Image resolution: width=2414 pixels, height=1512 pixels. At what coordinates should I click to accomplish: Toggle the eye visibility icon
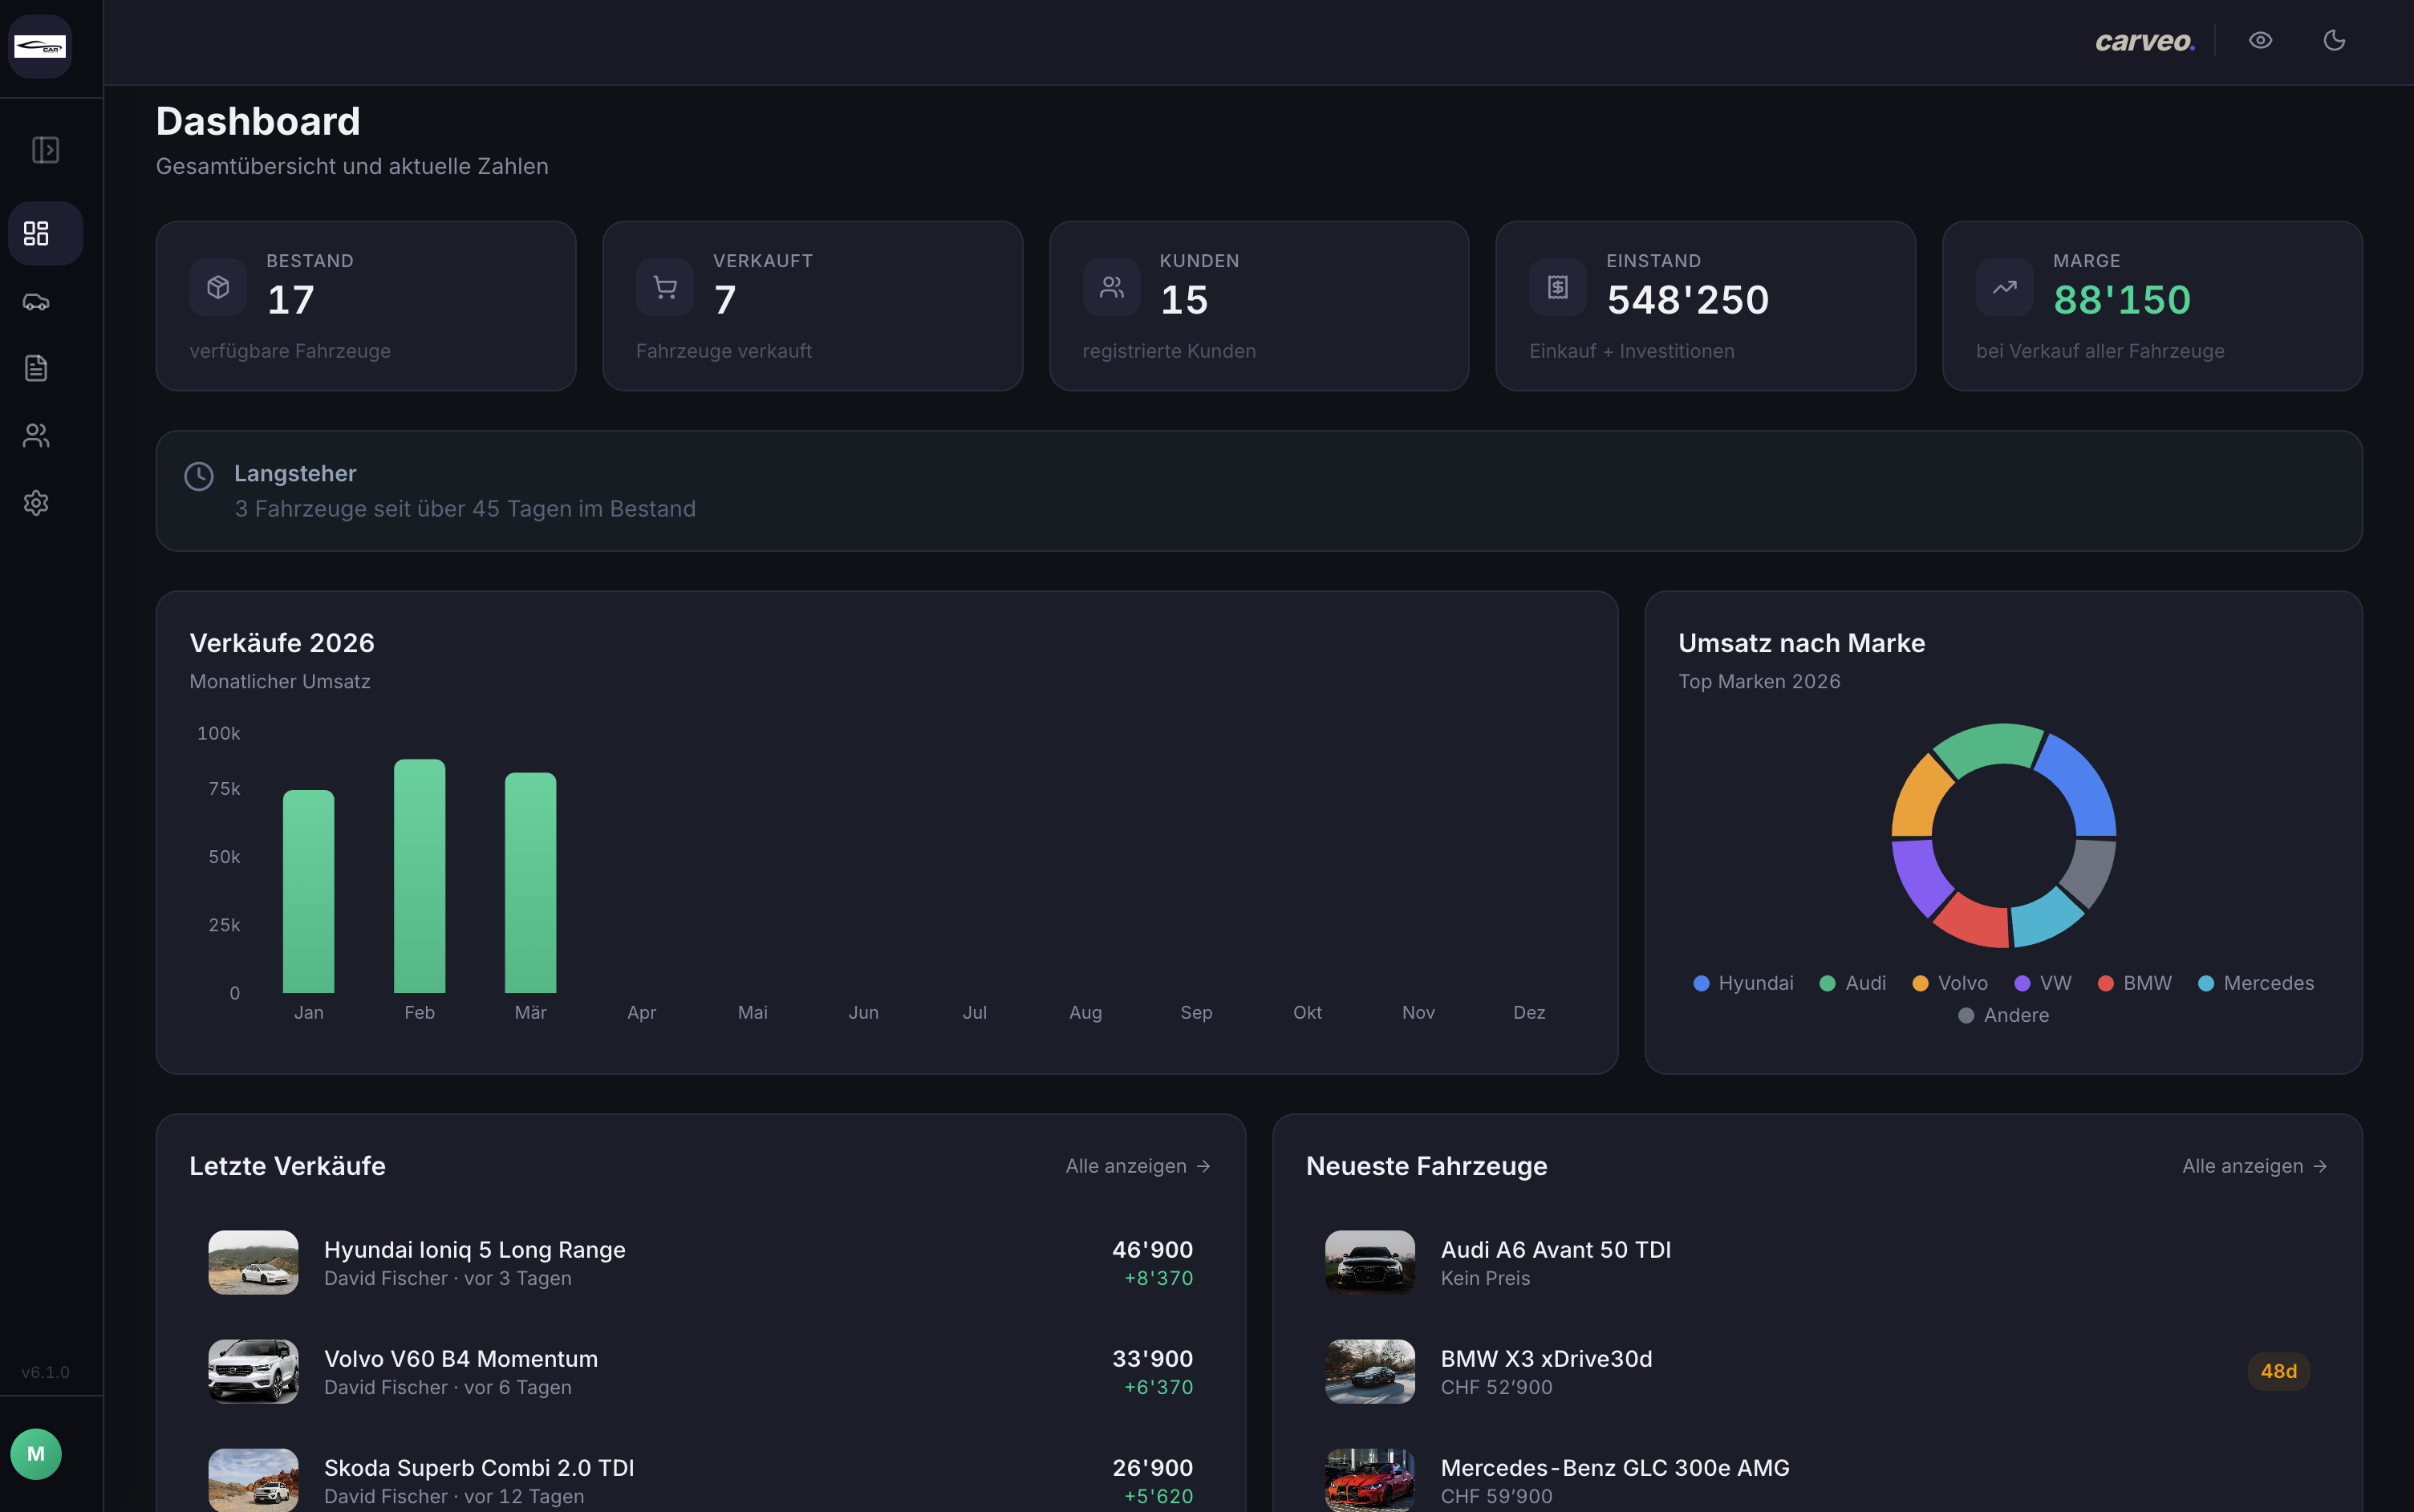click(x=2260, y=41)
